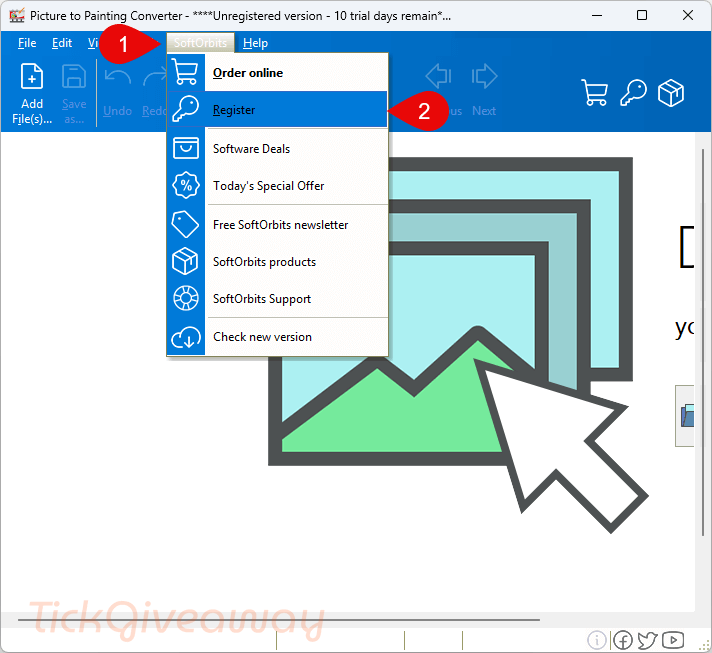This screenshot has height=653, width=712.
Task: Click the Next arrow toolbar icon
Action: coord(484,76)
